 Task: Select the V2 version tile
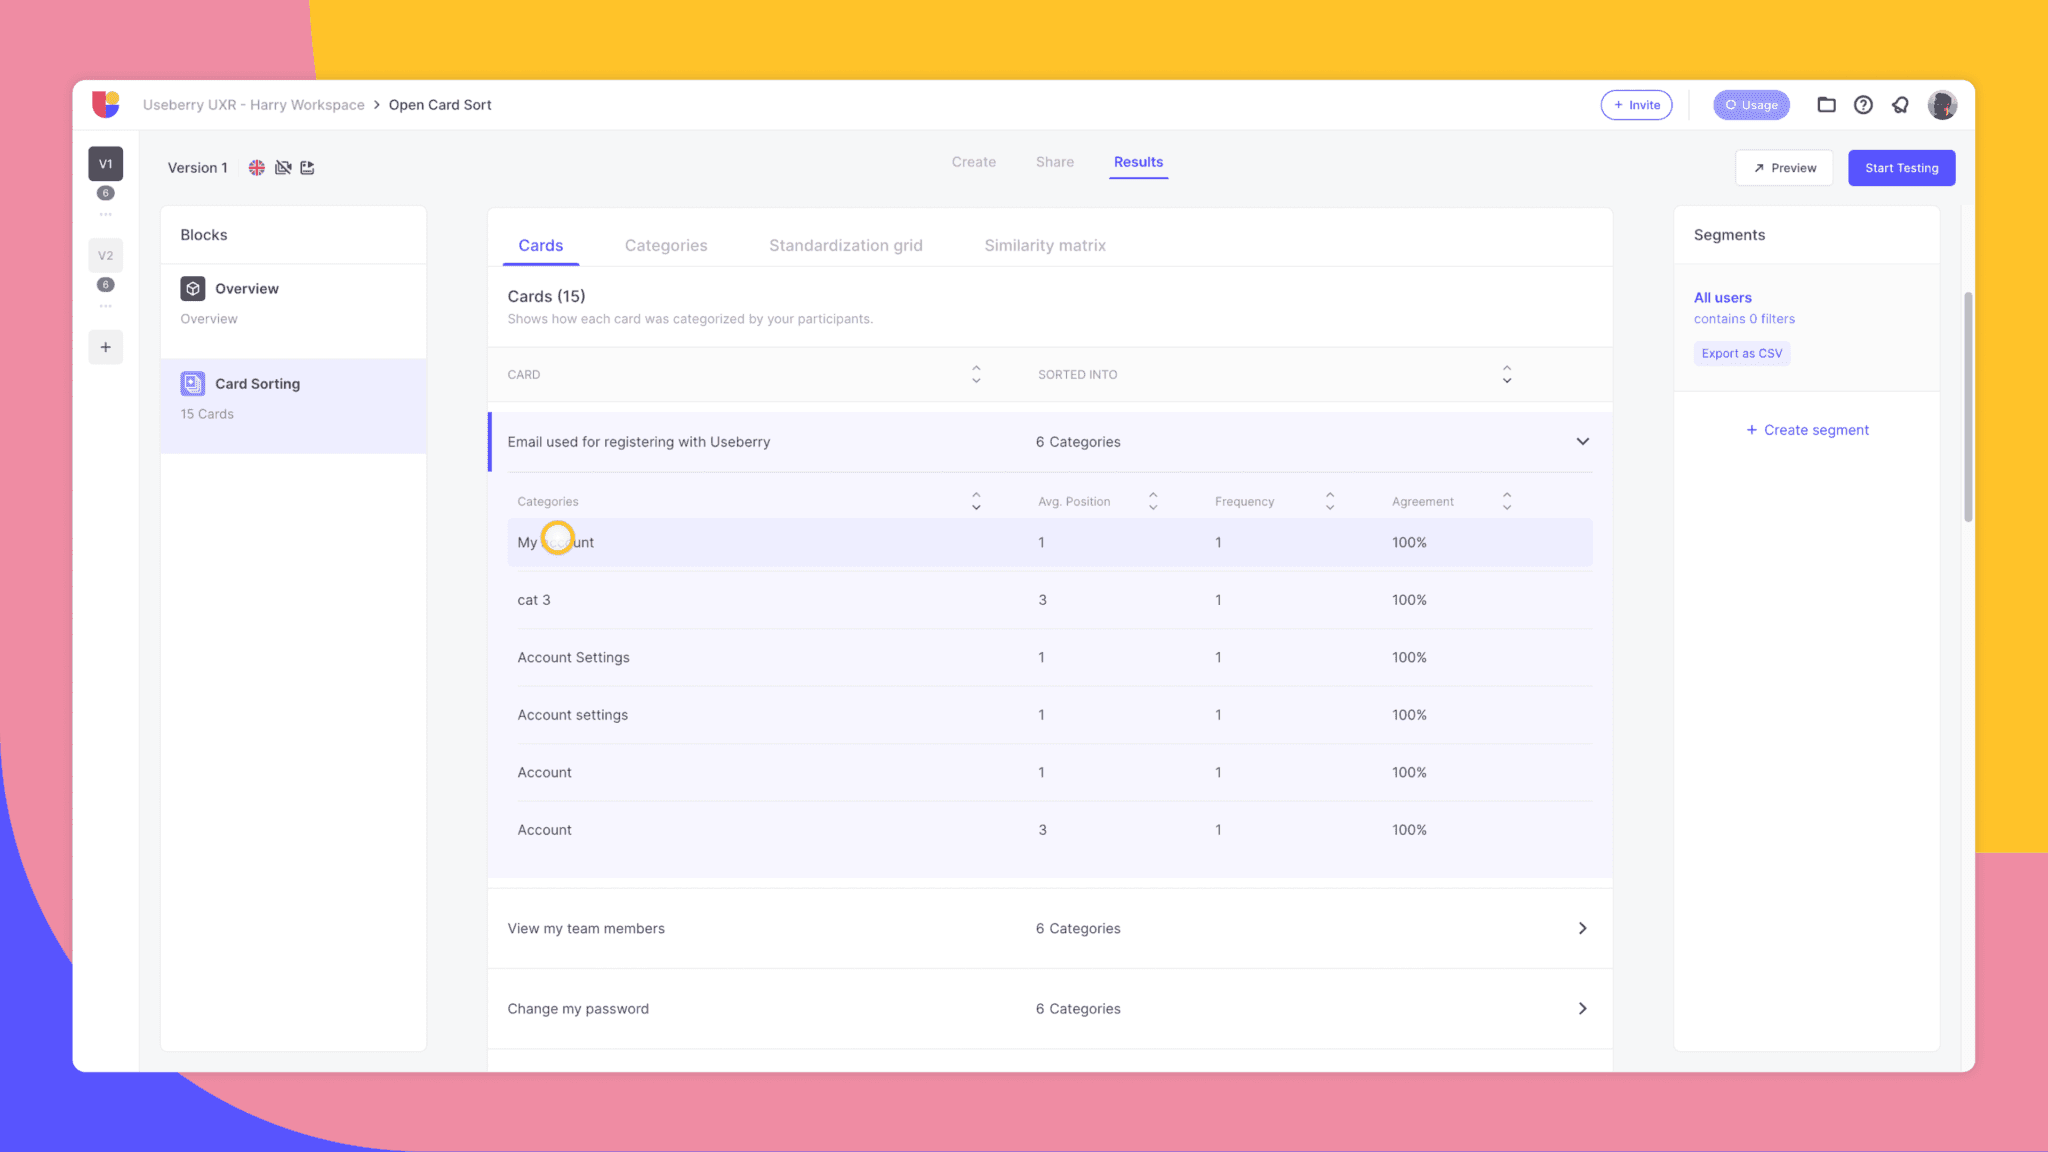[105, 256]
